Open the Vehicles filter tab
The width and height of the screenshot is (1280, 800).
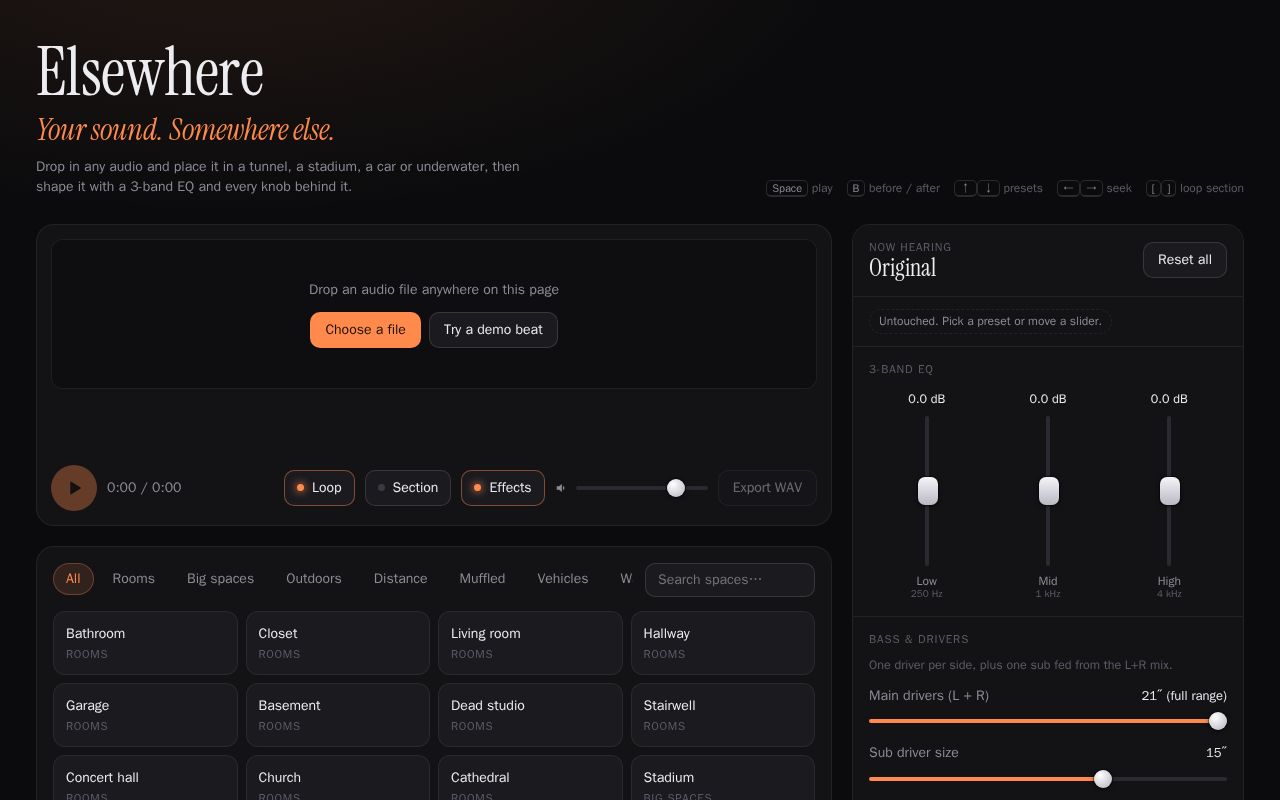tap(563, 579)
